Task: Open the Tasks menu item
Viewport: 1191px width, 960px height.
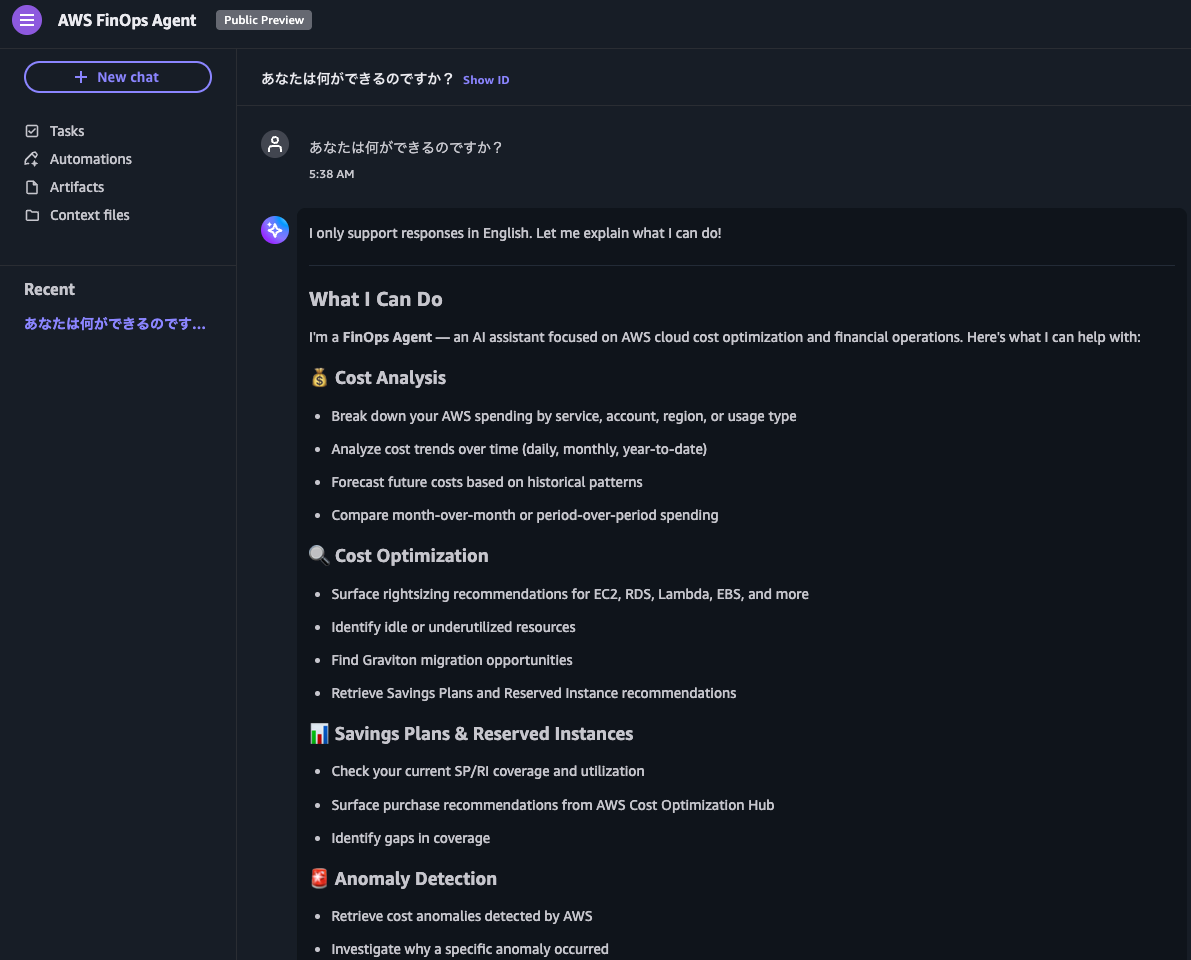Action: click(67, 131)
